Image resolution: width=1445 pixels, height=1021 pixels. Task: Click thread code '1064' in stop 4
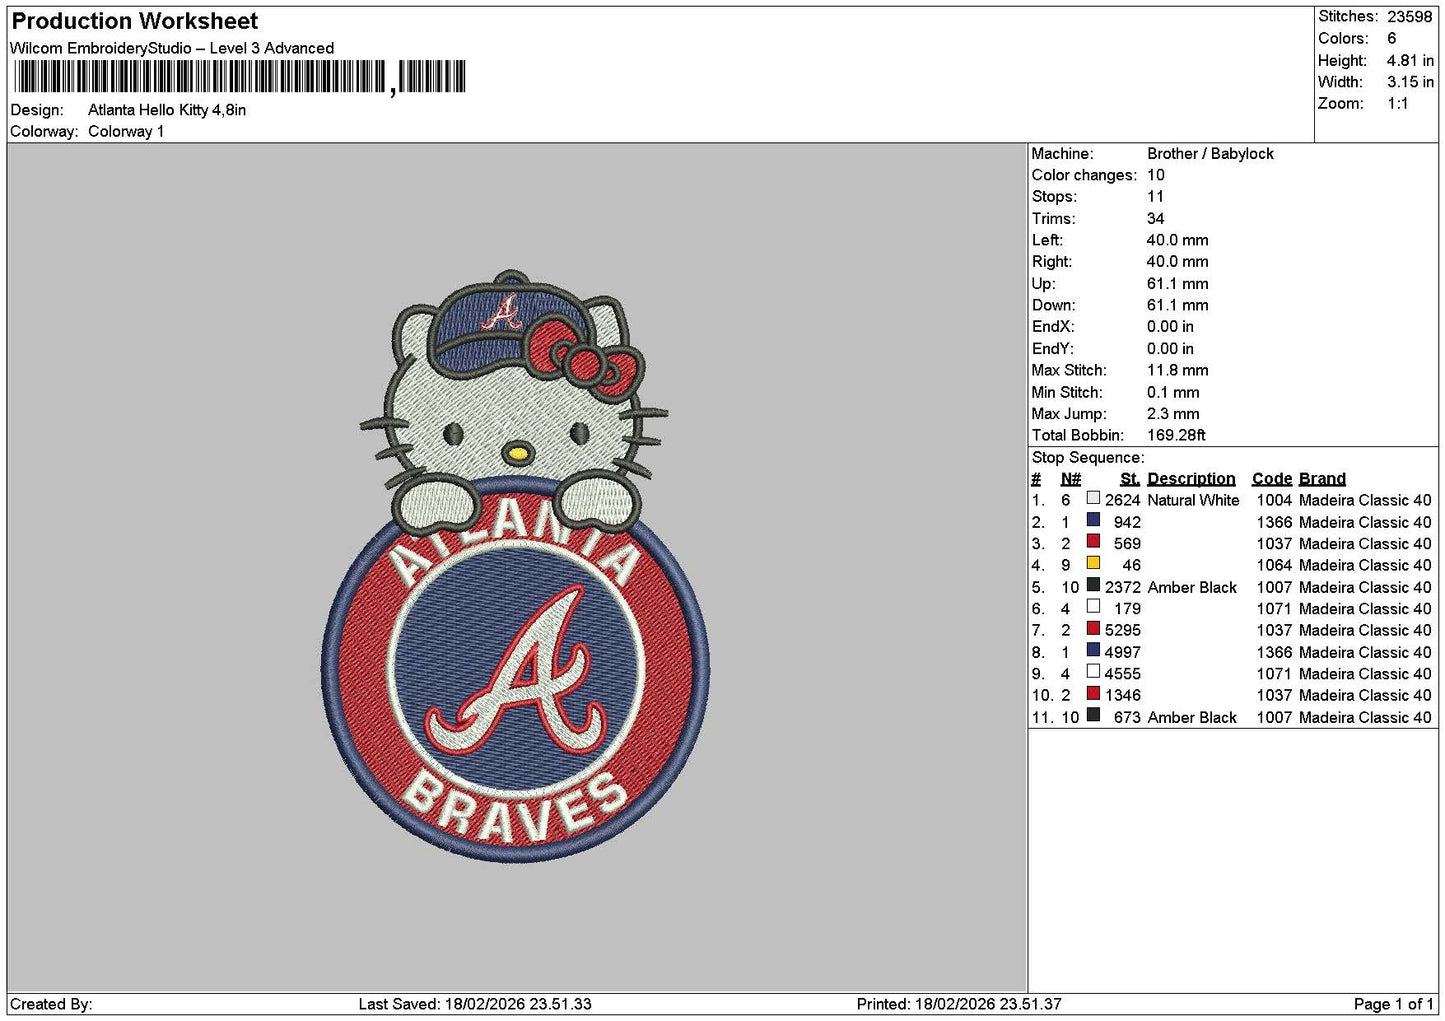(1274, 565)
